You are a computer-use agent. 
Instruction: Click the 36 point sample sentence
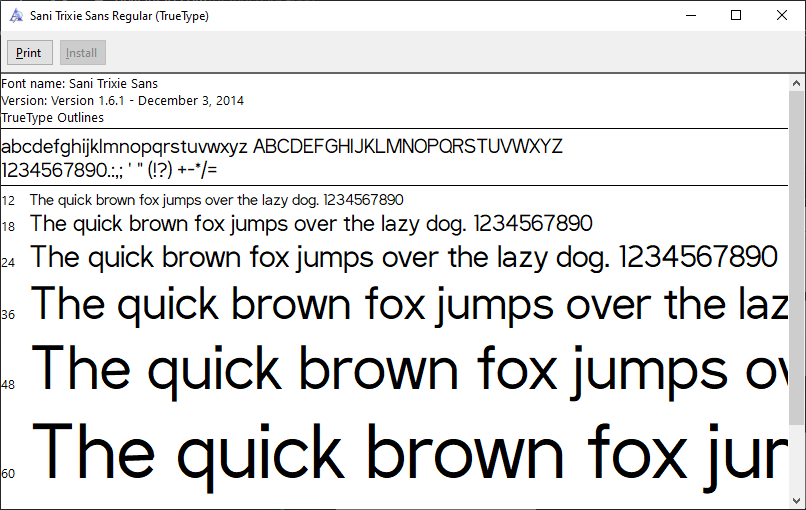(x=409, y=305)
